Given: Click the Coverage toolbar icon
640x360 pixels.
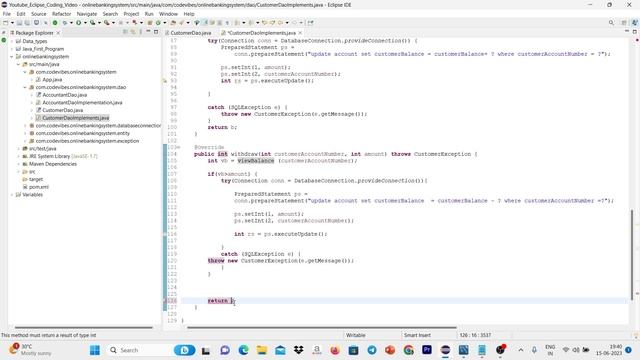Looking at the screenshot, I should [93, 23].
